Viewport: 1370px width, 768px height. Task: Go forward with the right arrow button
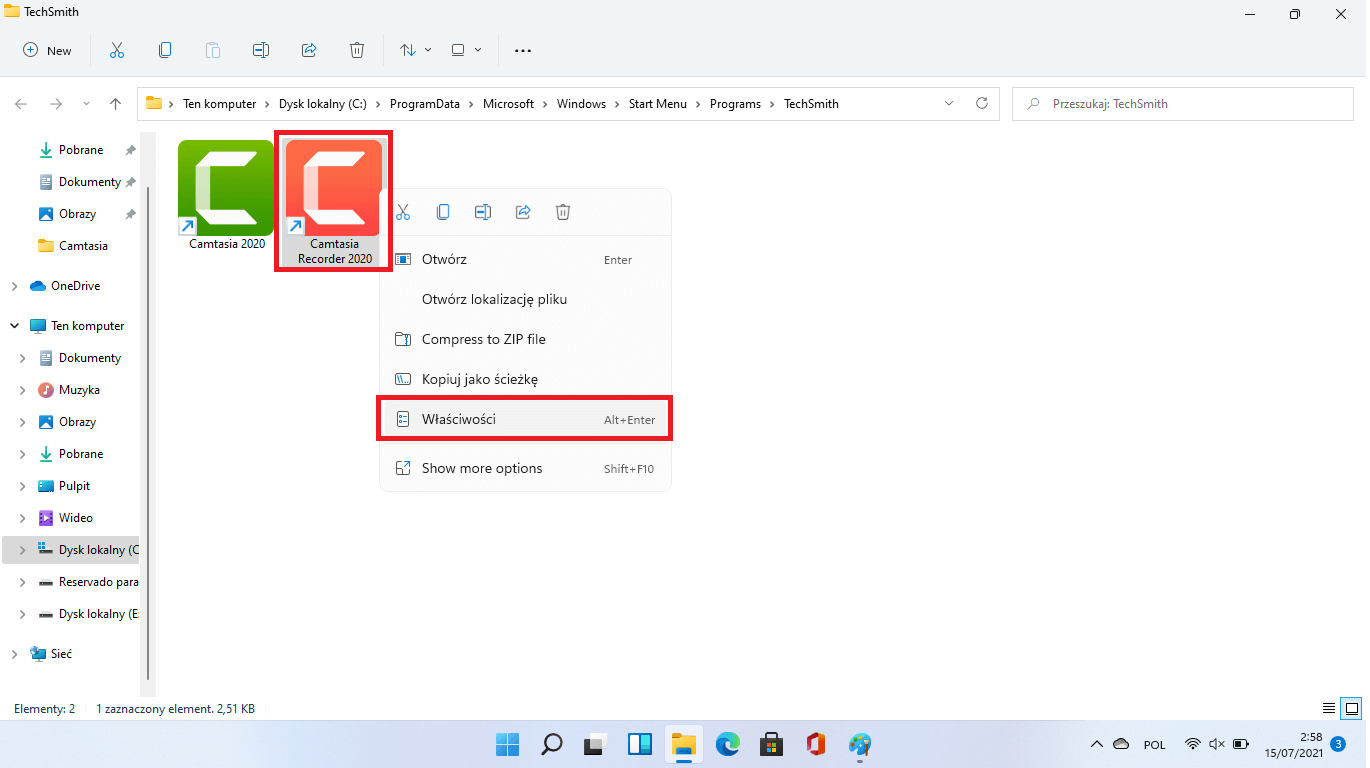(56, 104)
